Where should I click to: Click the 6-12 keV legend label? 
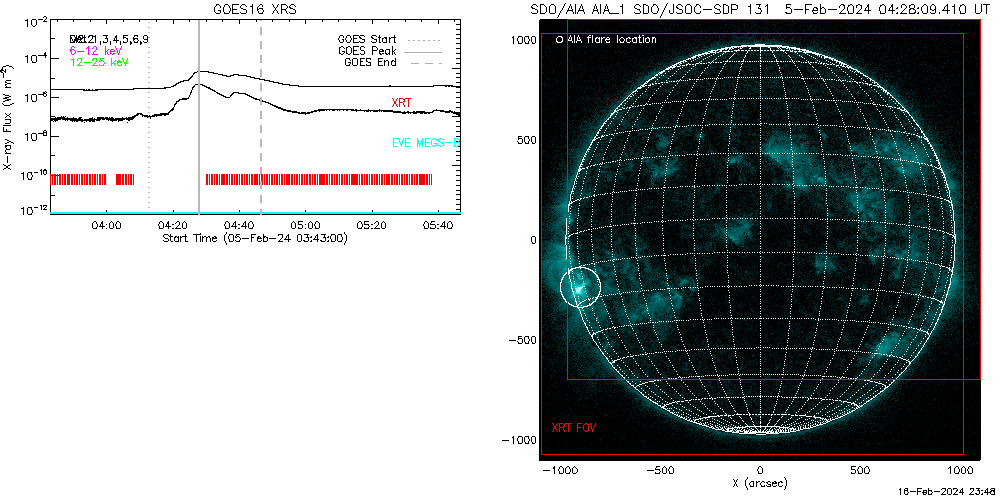coord(96,50)
